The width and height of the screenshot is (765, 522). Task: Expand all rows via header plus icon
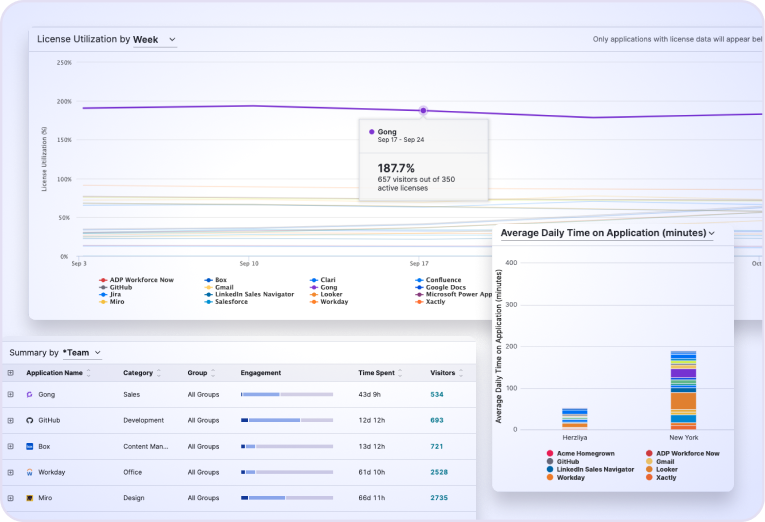point(10,373)
